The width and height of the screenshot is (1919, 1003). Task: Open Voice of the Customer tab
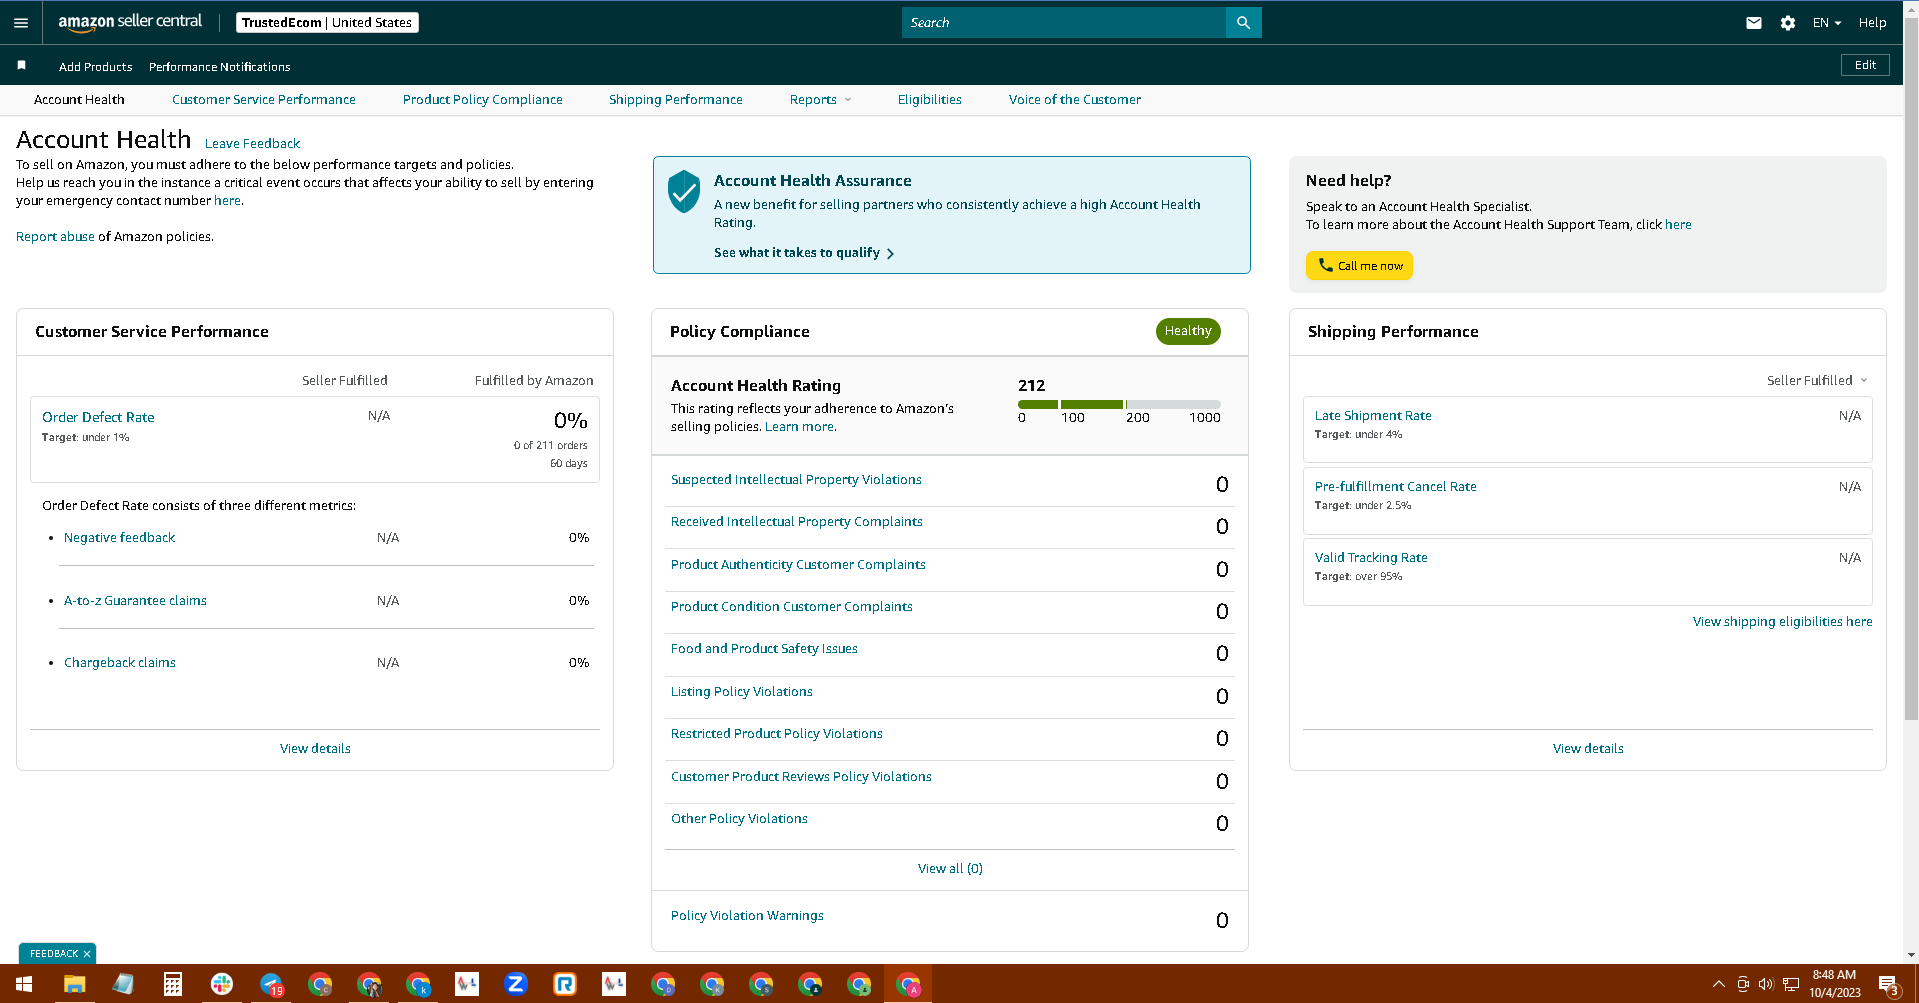(x=1075, y=99)
